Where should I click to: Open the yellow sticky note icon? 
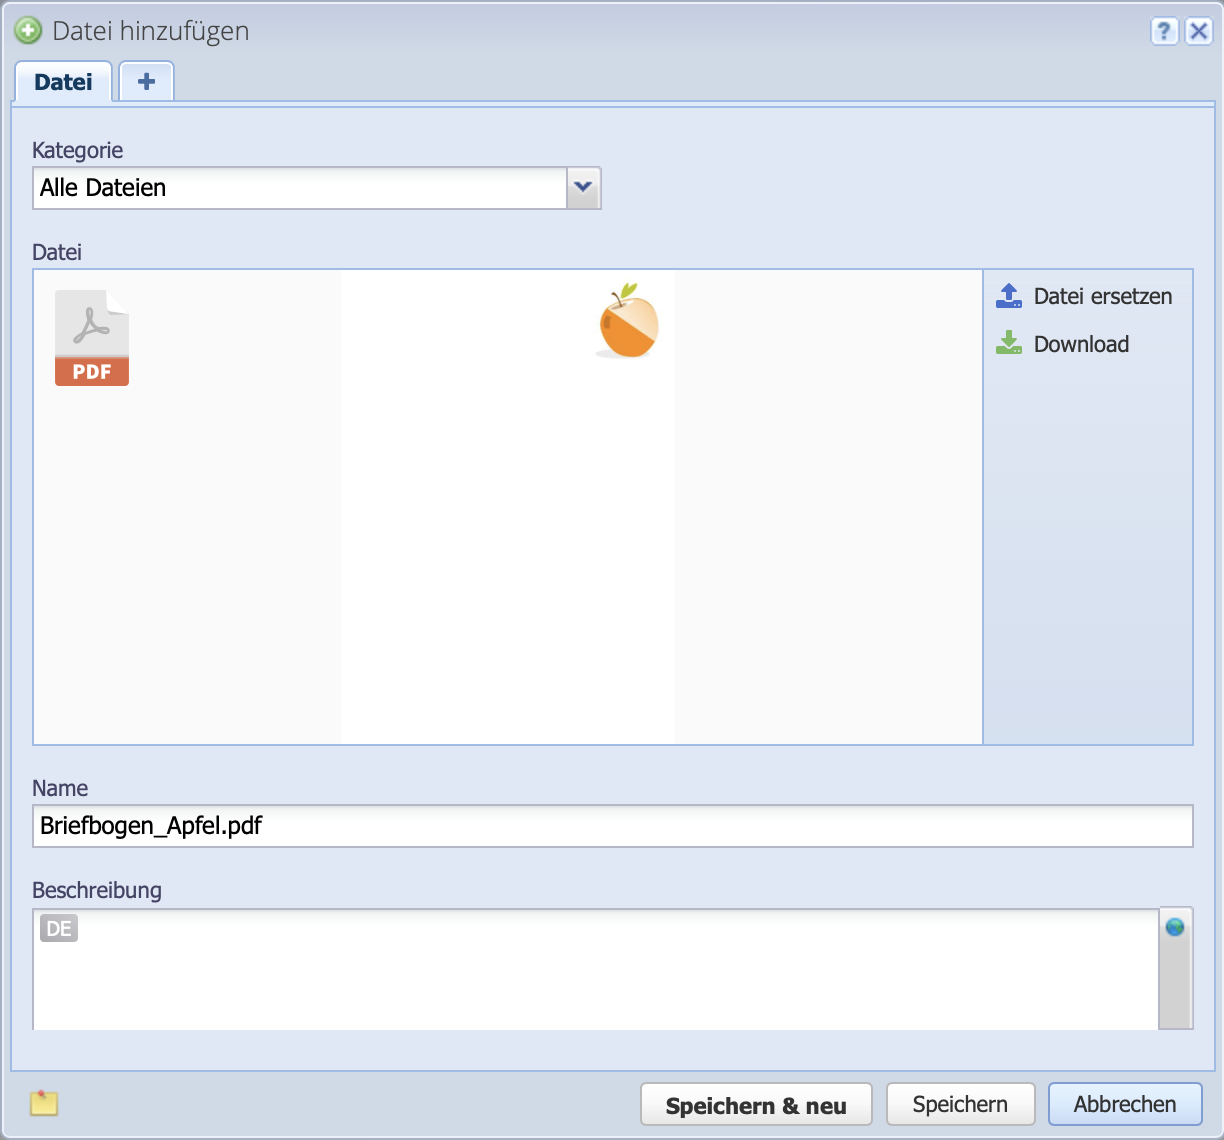(x=44, y=1103)
